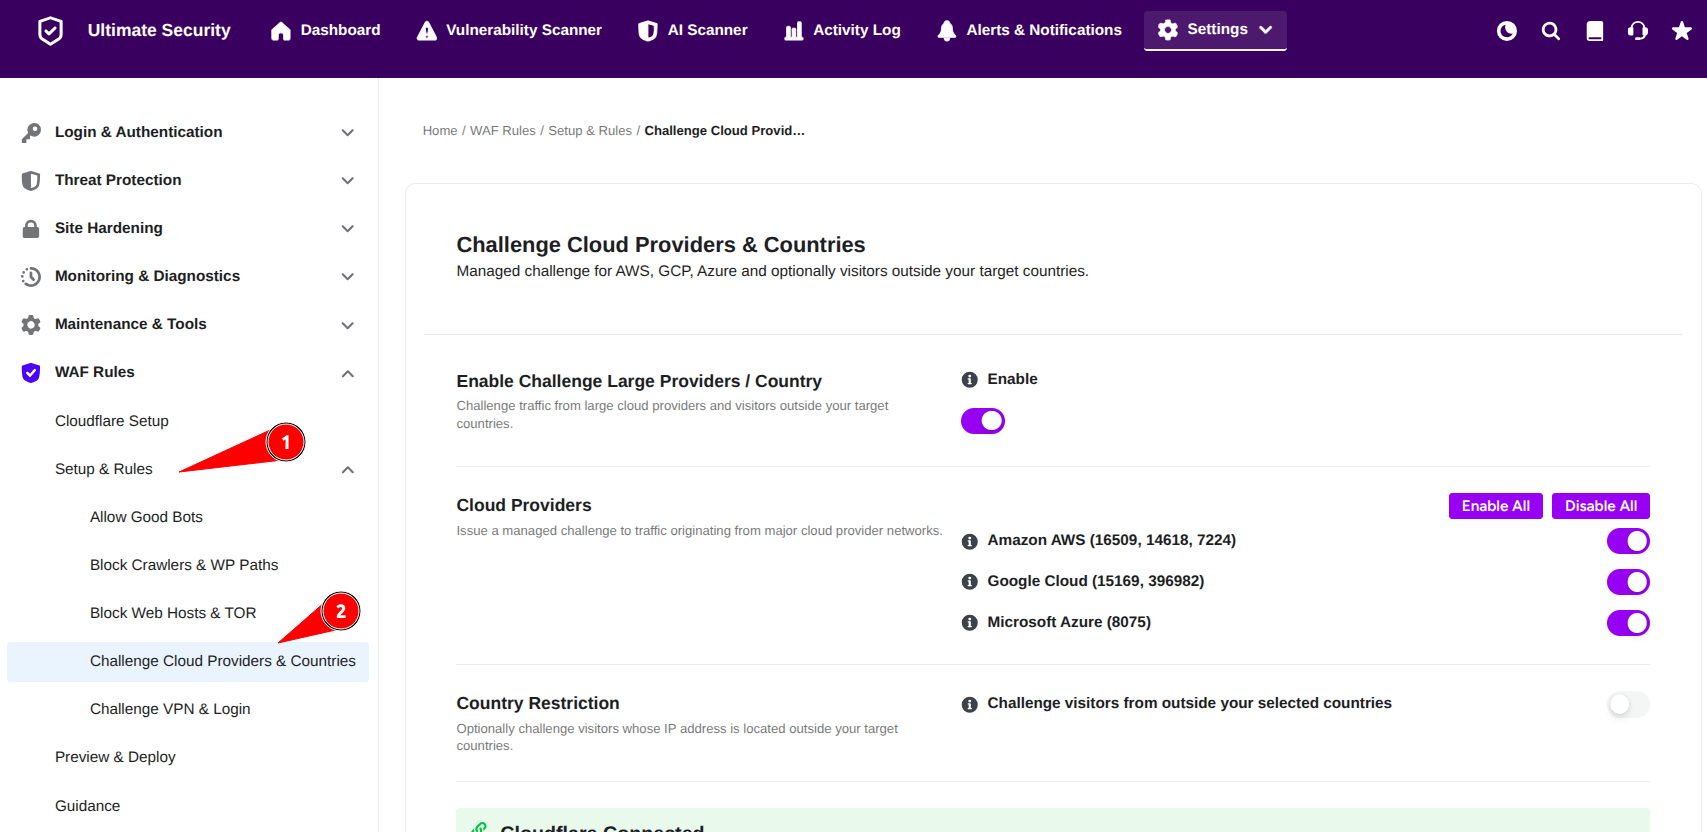Click info icon next to Enable label

point(969,380)
